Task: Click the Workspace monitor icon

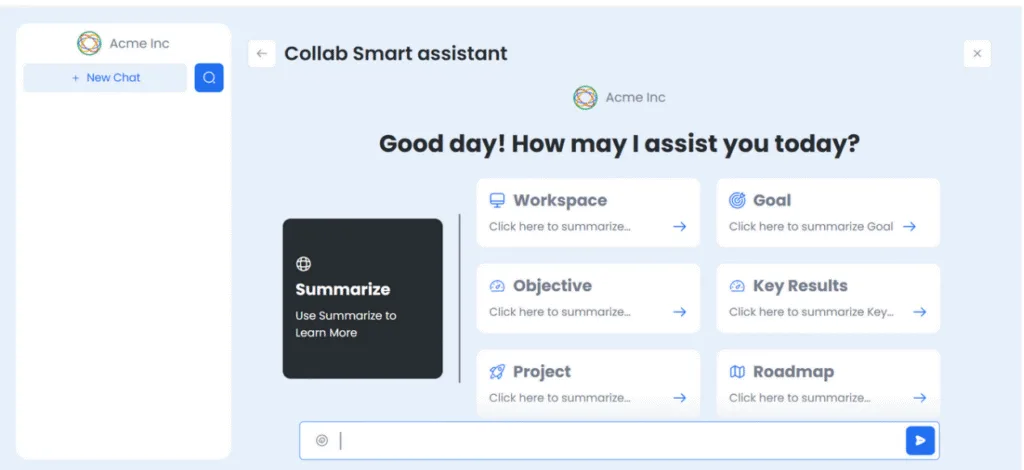Action: point(497,200)
